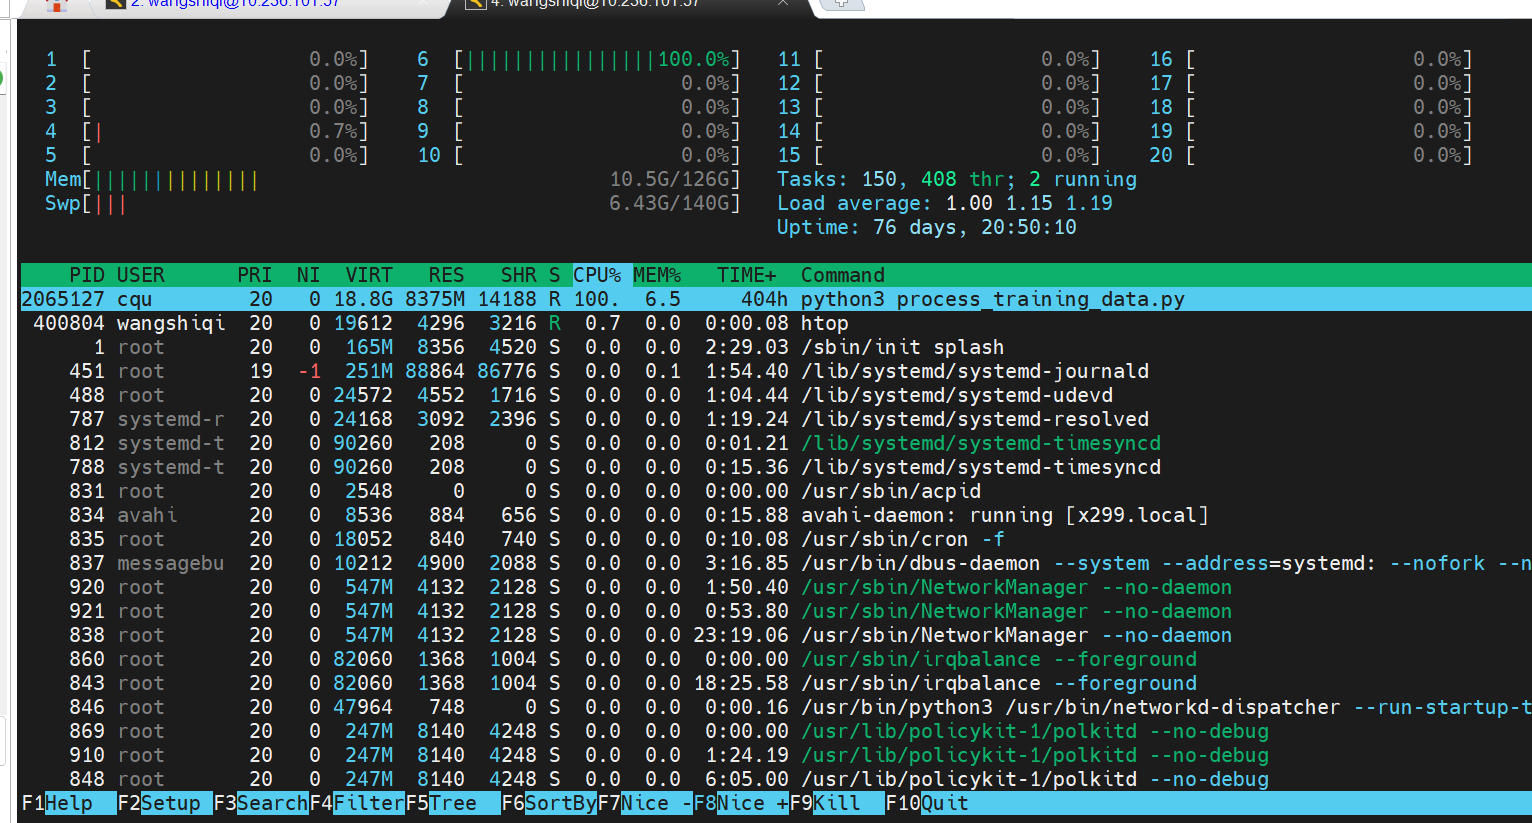Select python3 process_training_data.py process row
The width and height of the screenshot is (1532, 823).
[x=776, y=299]
